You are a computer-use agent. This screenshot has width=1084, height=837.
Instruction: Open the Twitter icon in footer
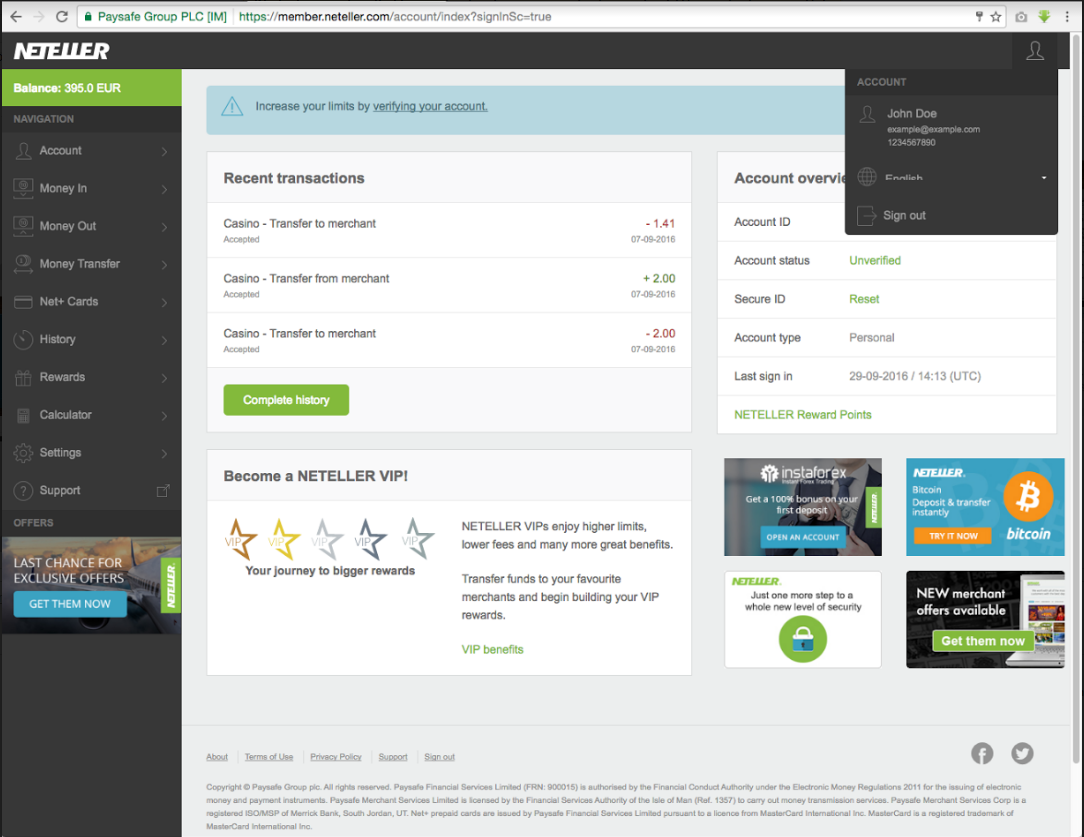pos(1022,753)
